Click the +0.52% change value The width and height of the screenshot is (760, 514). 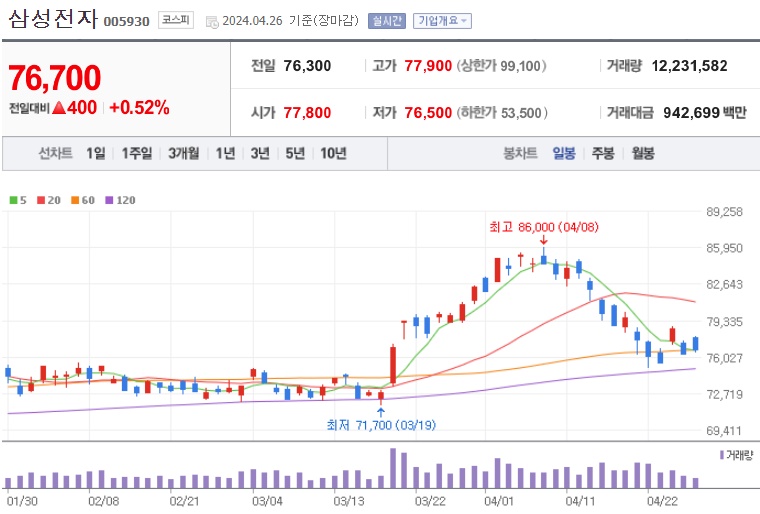point(140,108)
